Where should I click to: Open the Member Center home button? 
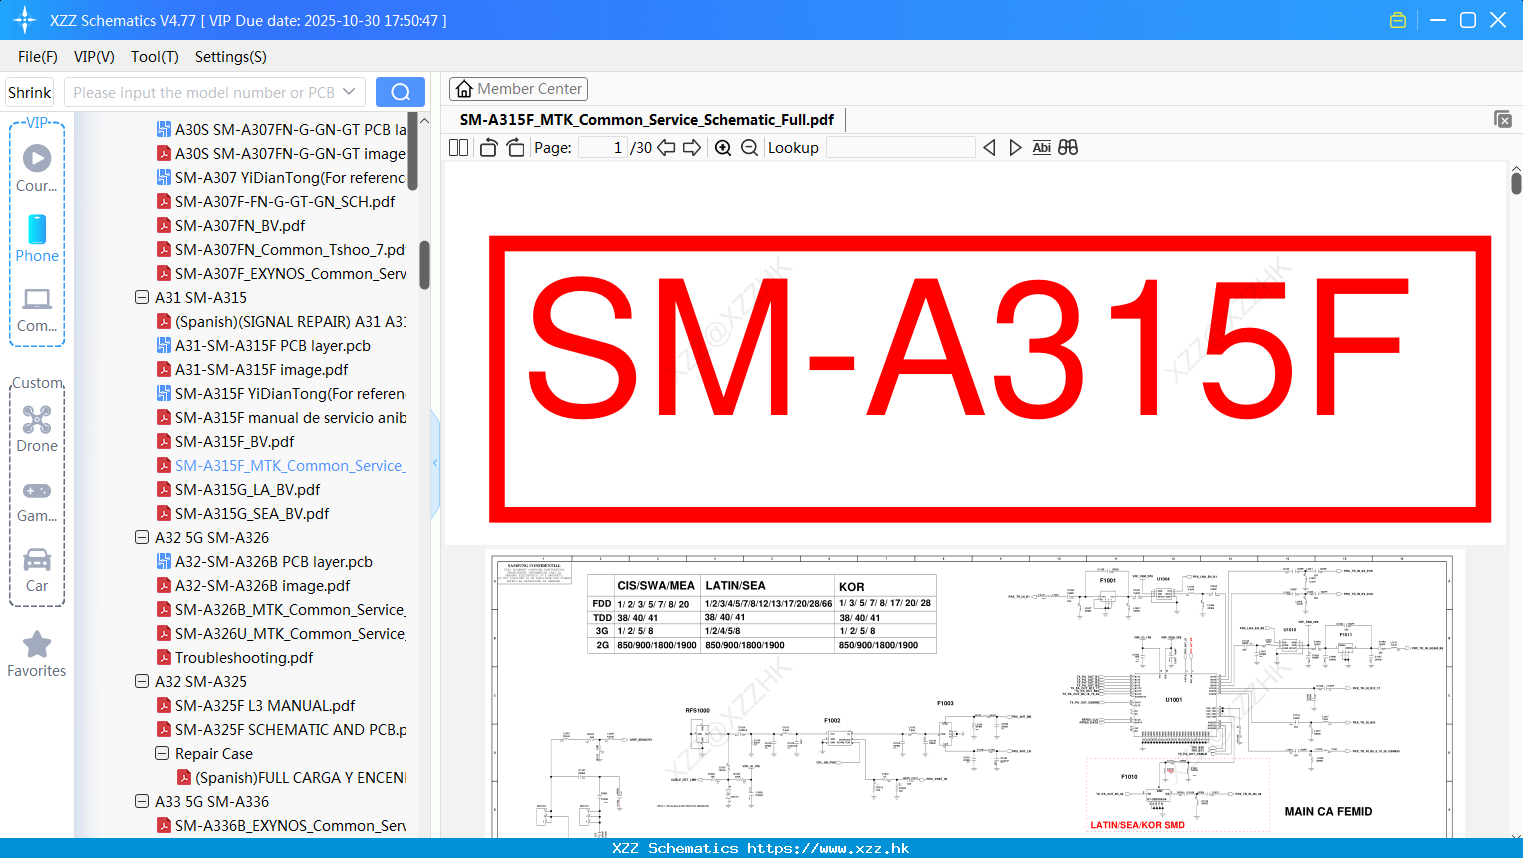coord(518,89)
